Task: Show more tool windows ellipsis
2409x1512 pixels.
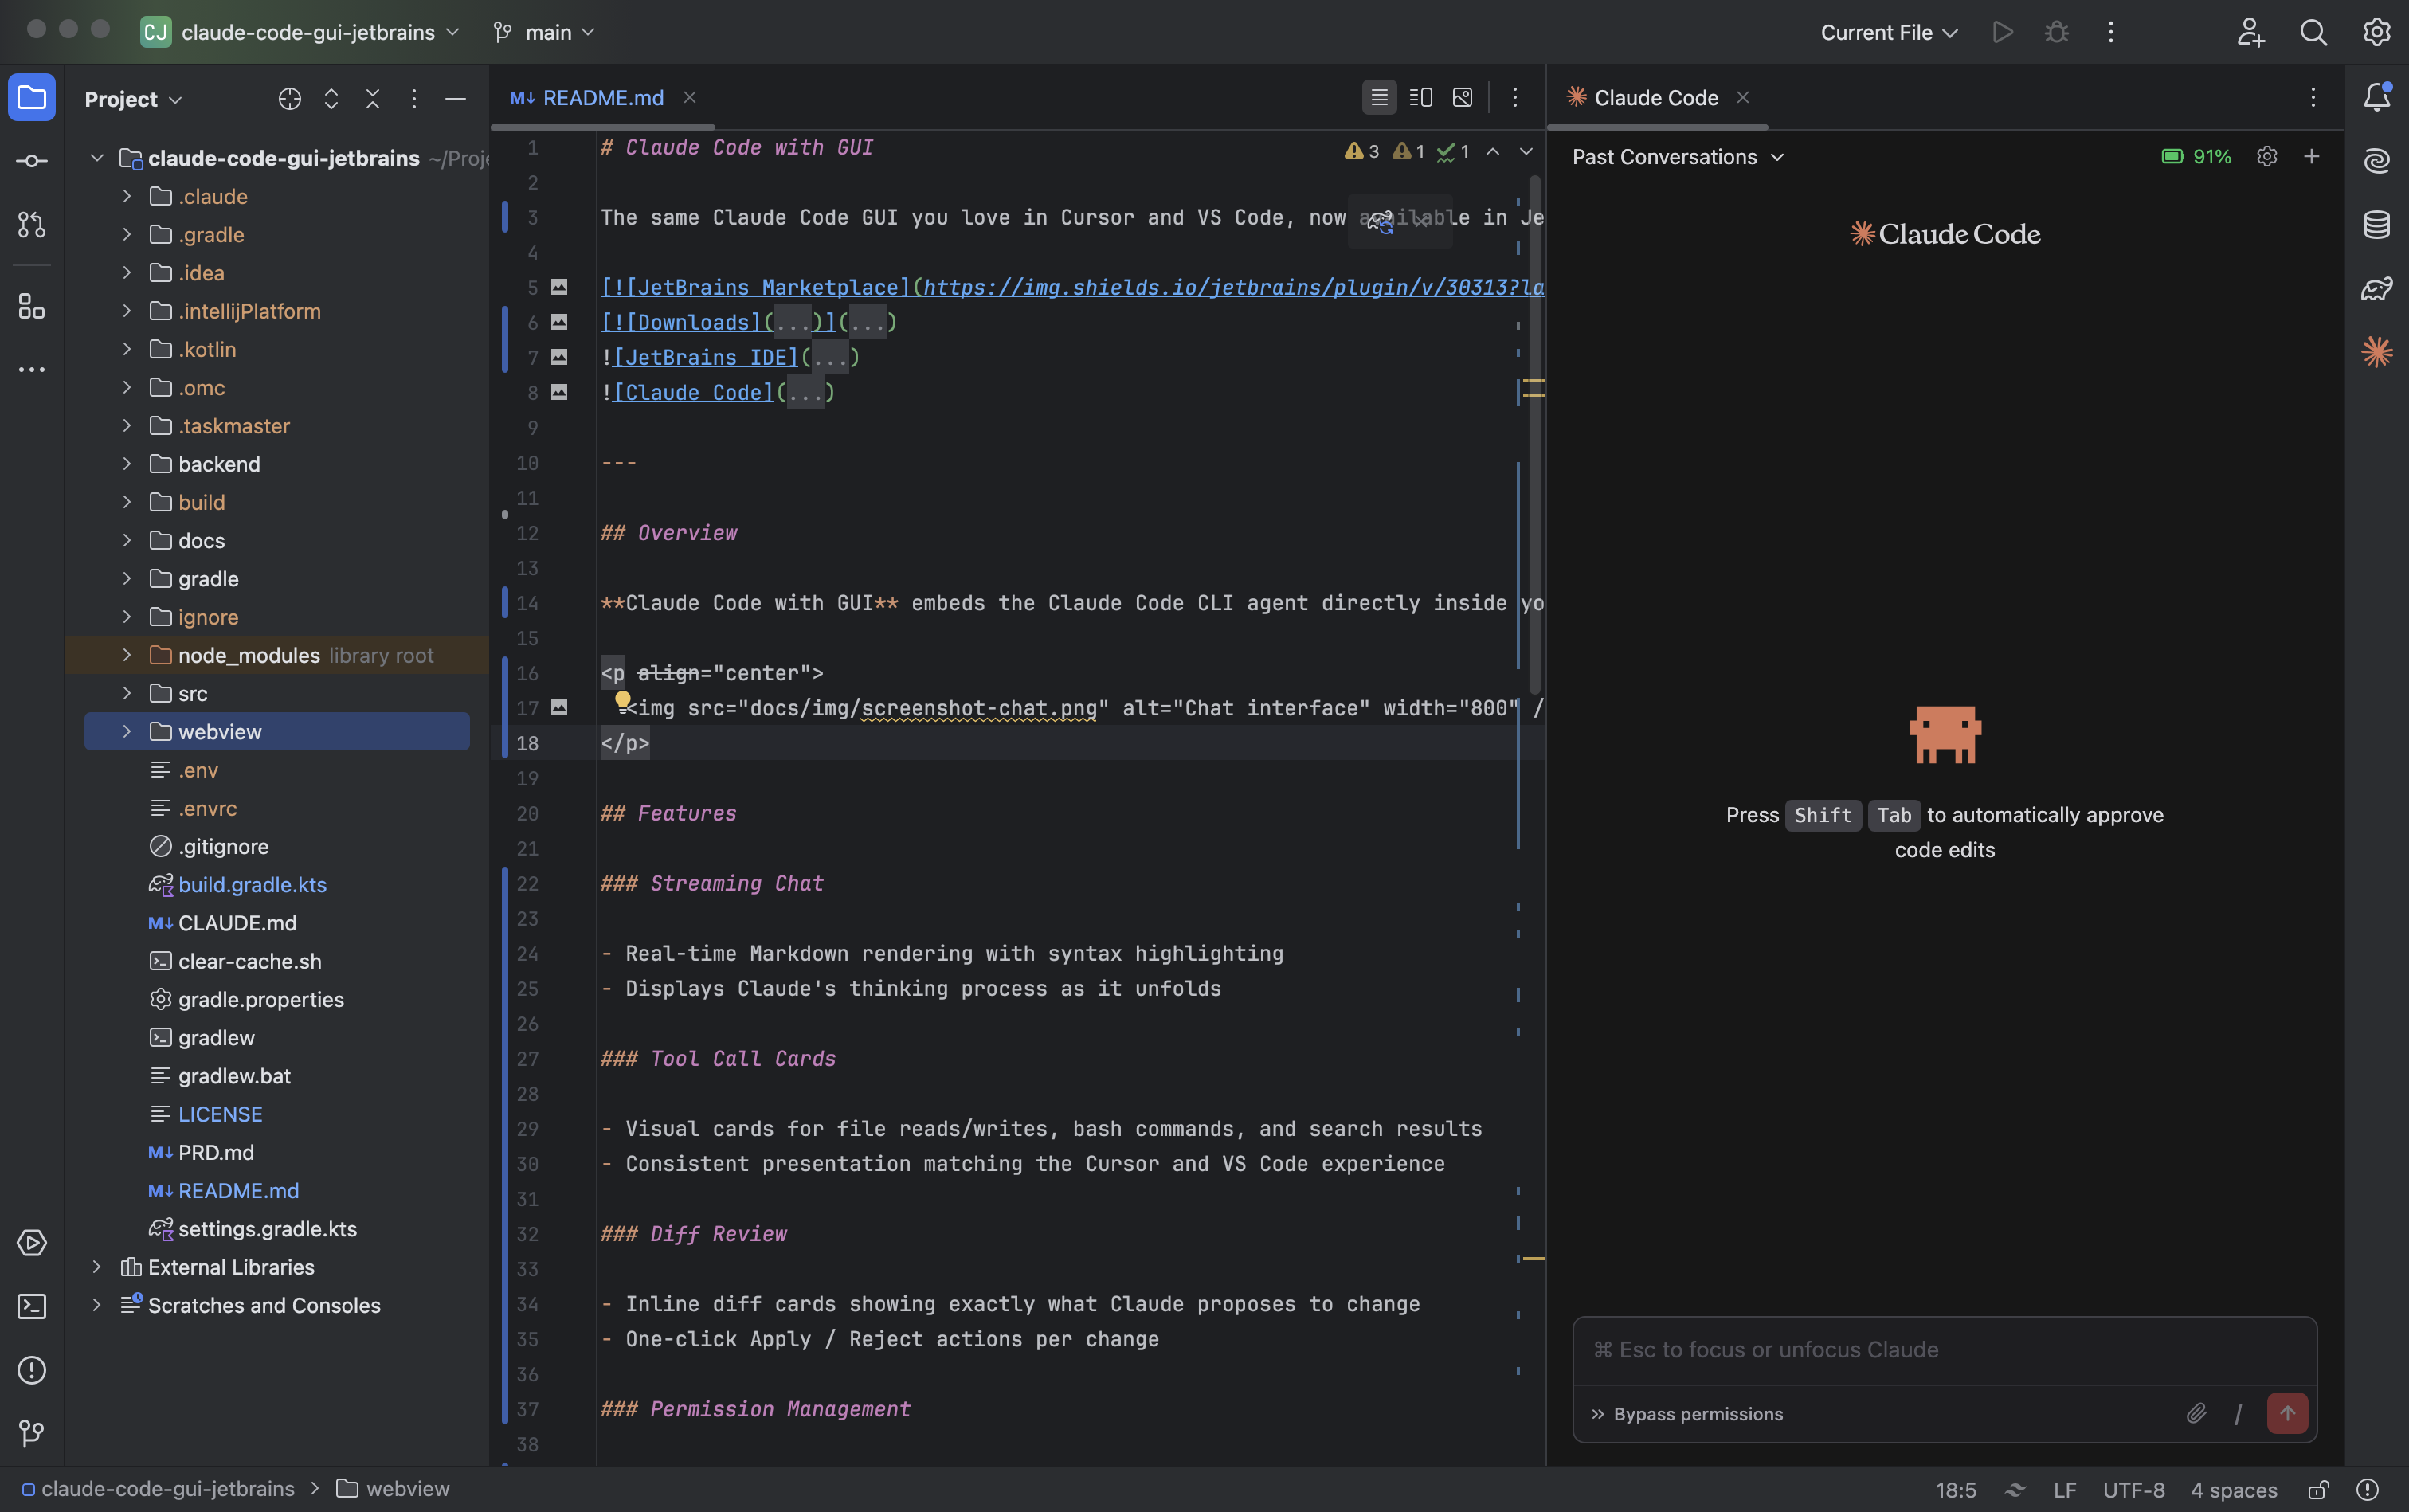Action: tap(32, 370)
